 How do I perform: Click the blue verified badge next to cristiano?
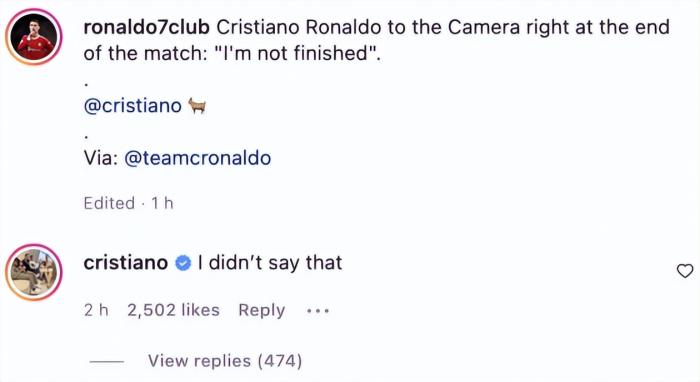click(x=183, y=263)
